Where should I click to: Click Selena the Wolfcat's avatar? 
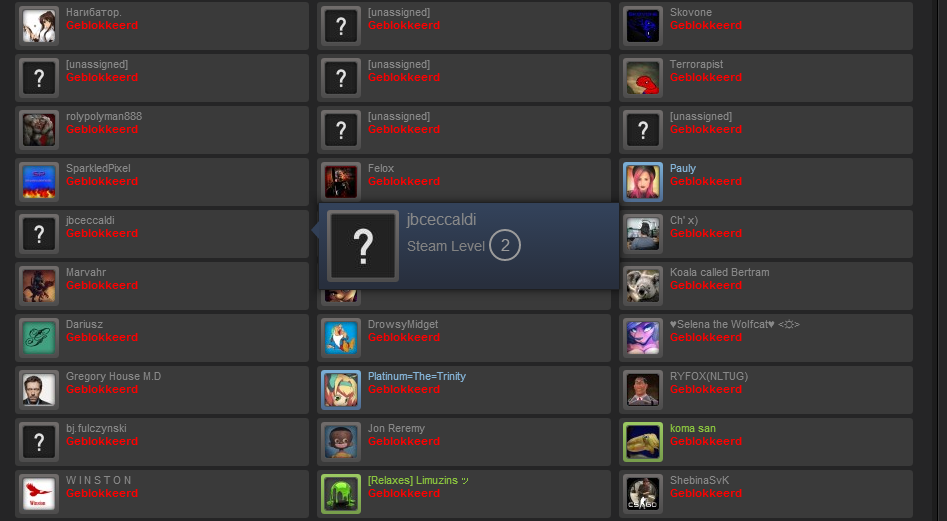pos(643,337)
